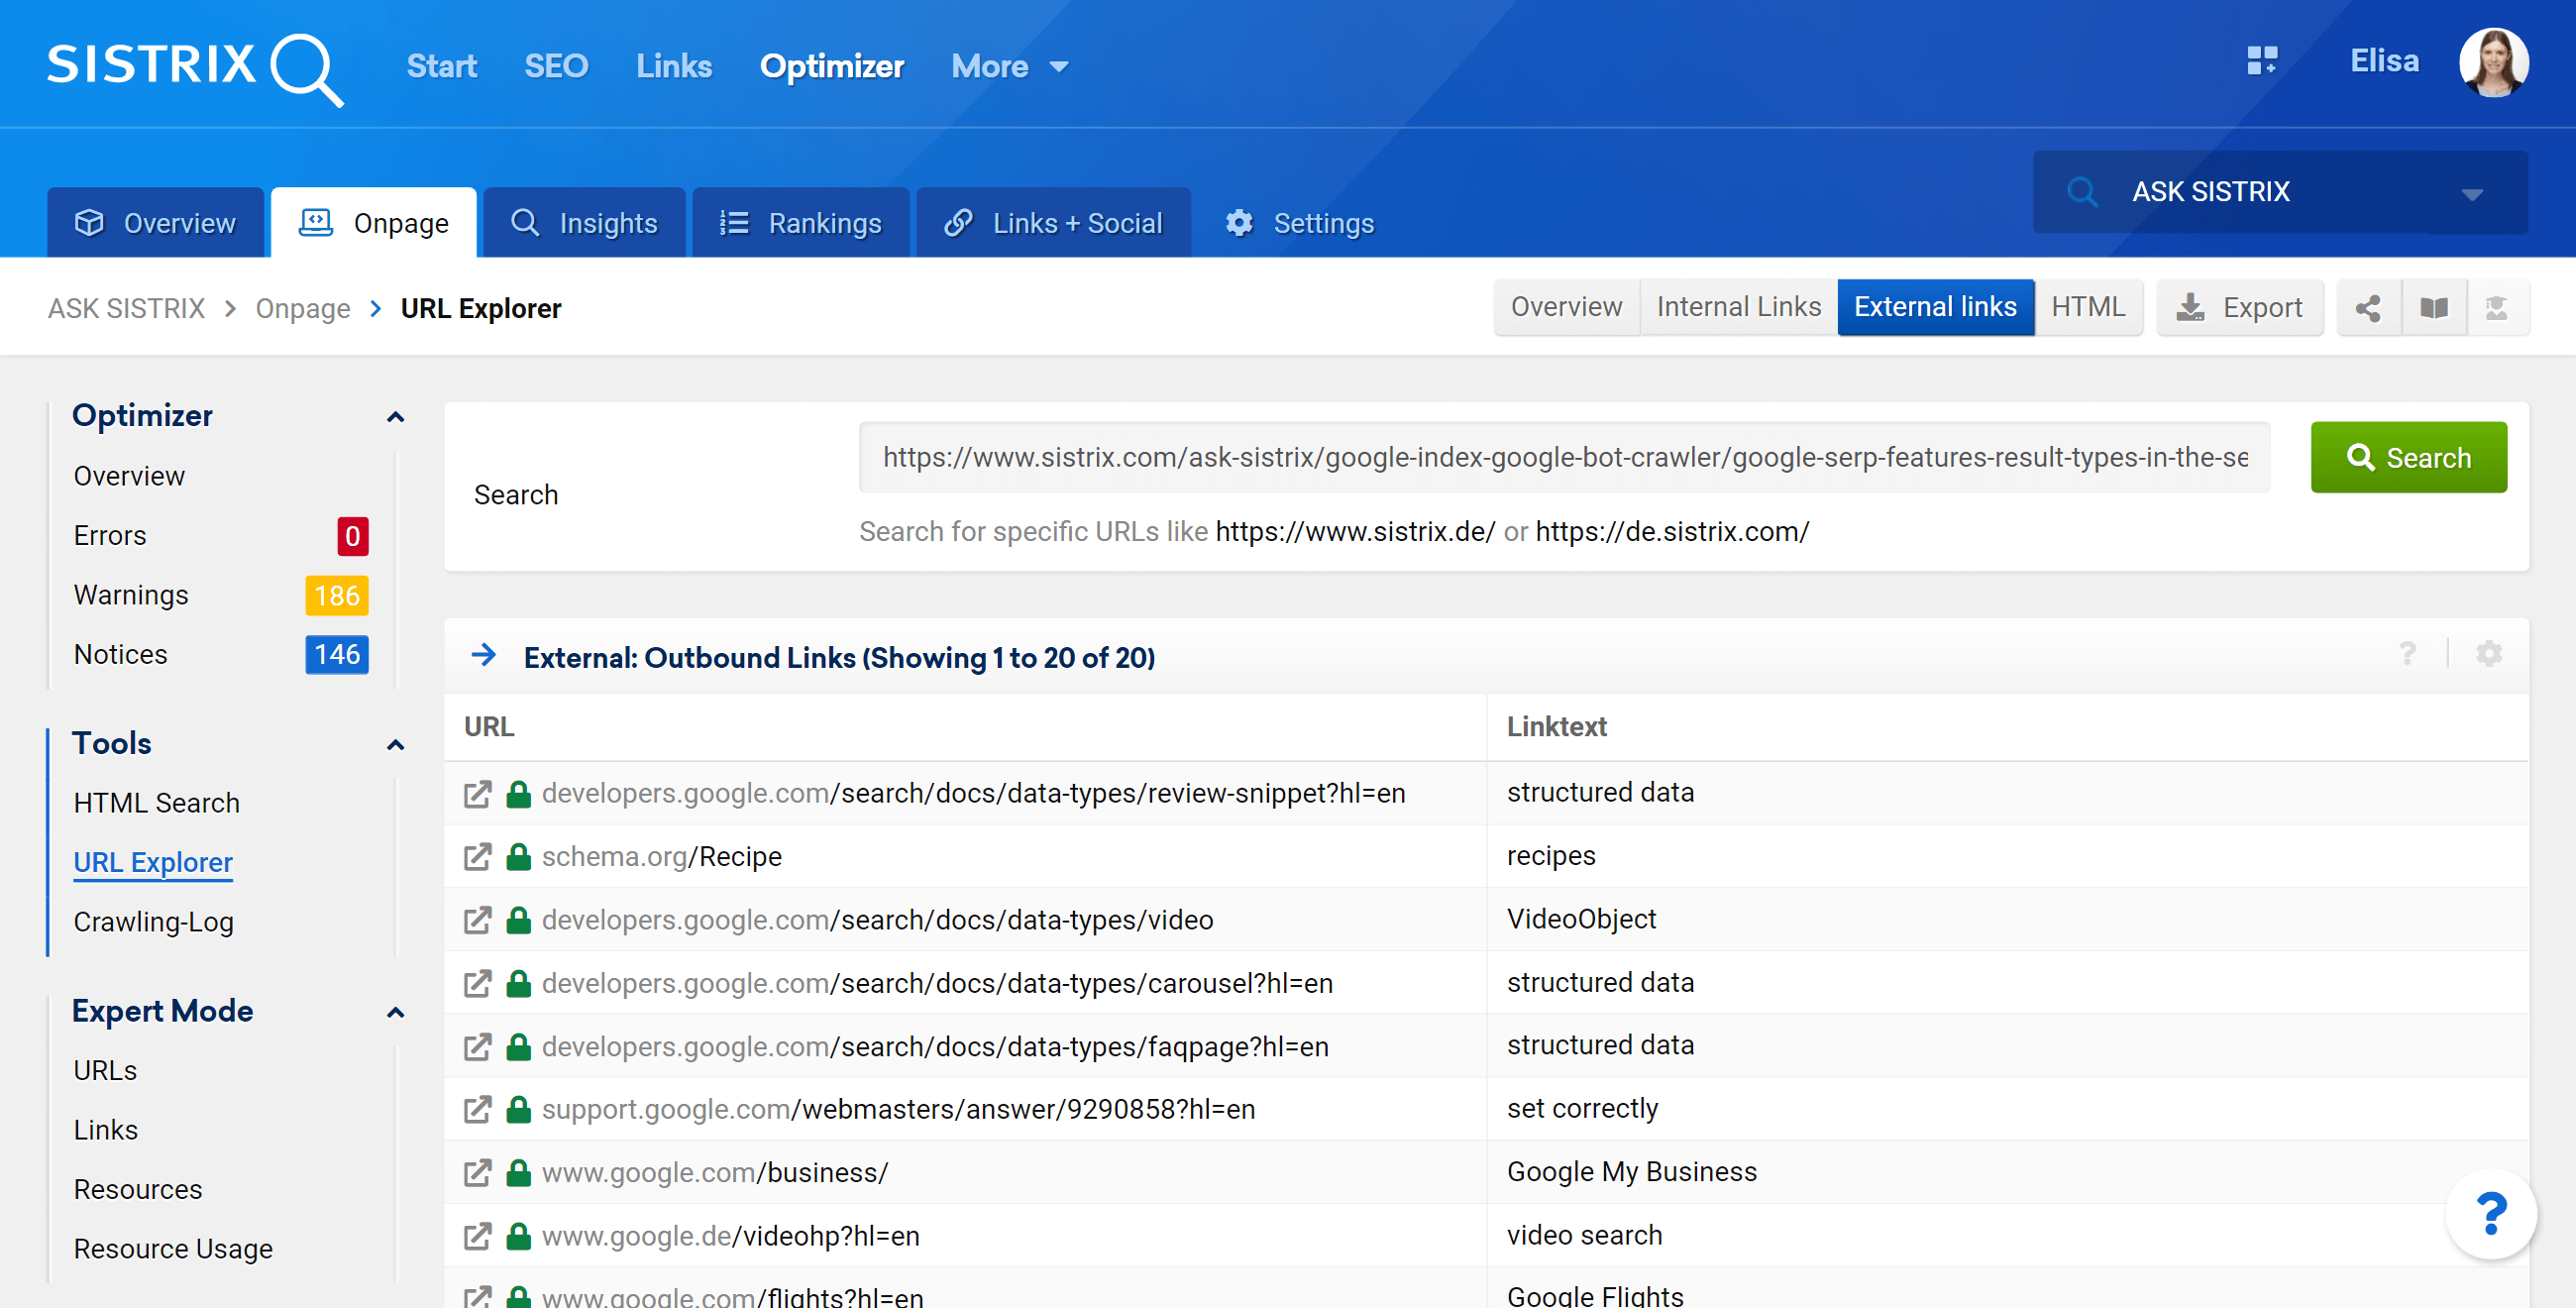The image size is (2576, 1308).
Task: Select the External links view button
Action: pos(1935,307)
